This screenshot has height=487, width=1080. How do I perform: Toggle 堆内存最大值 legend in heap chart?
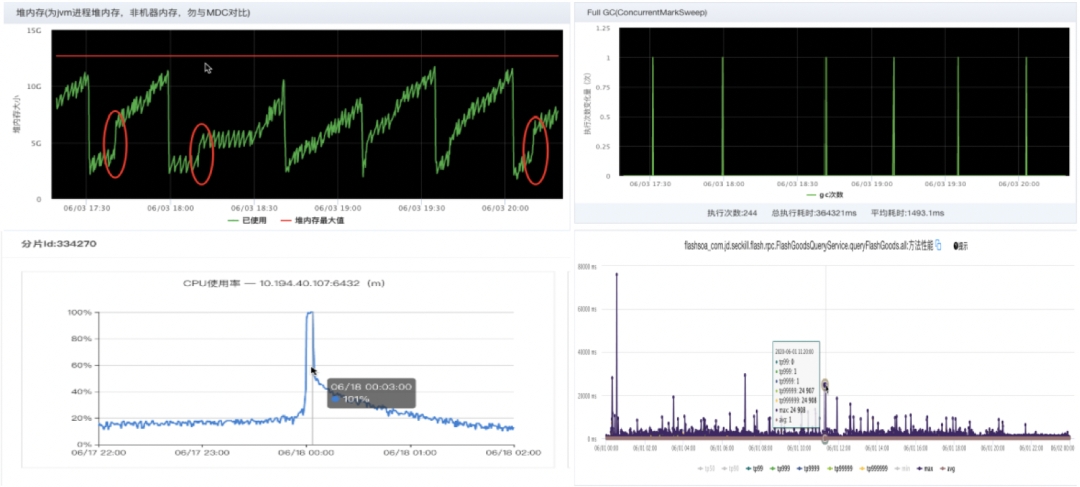[313, 220]
